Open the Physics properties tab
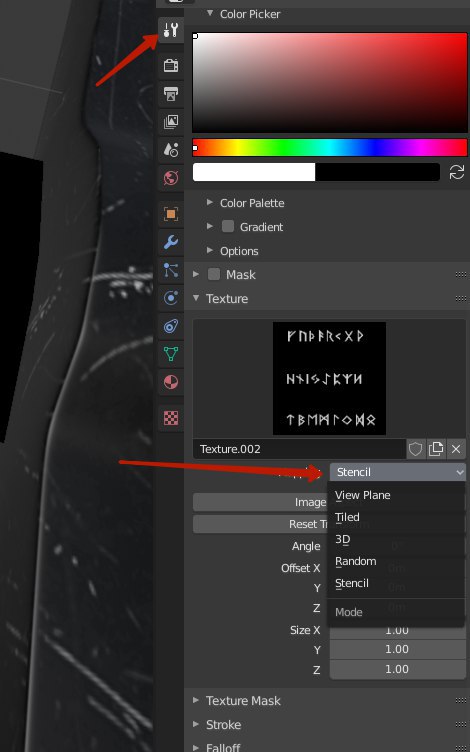 tap(171, 298)
